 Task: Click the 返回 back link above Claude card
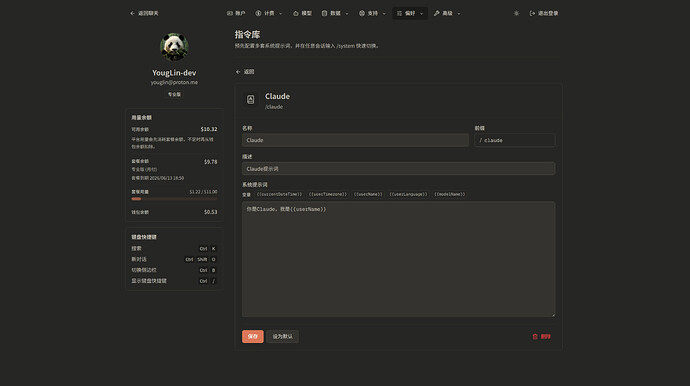[x=245, y=72]
